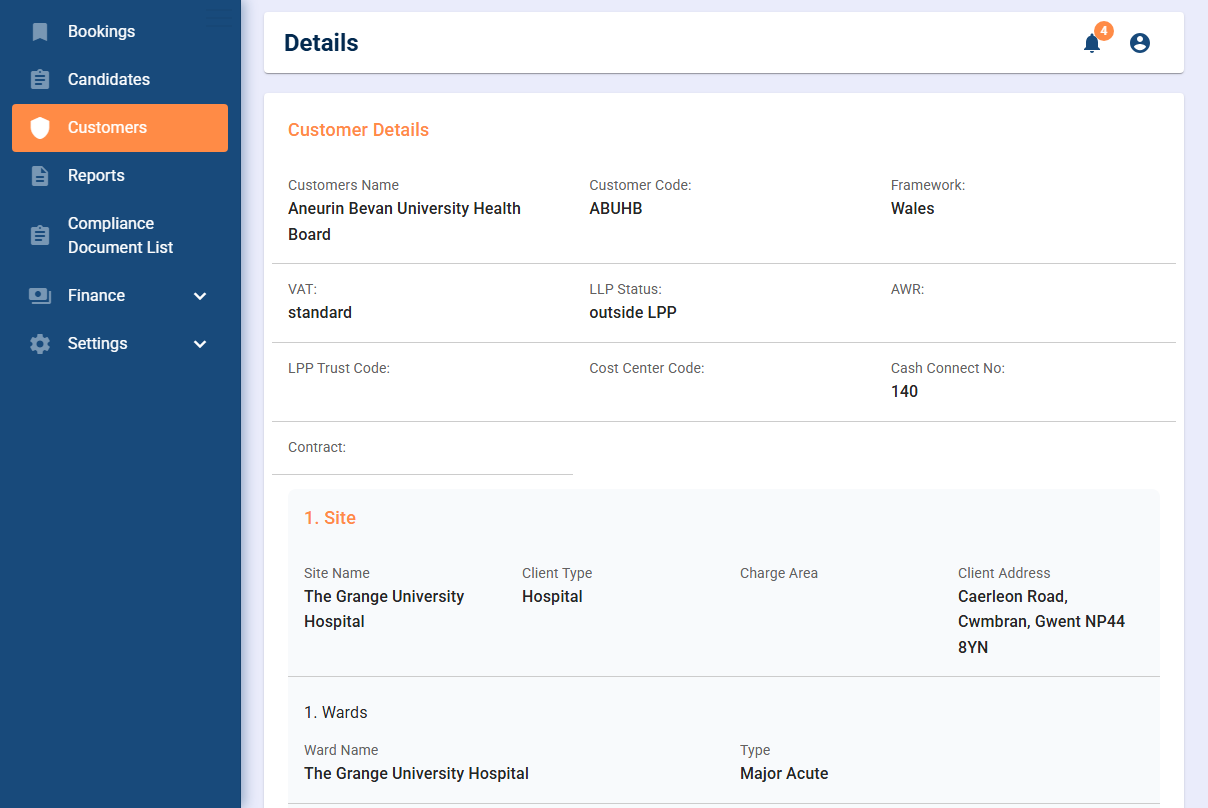The height and width of the screenshot is (808, 1208).
Task: Click the Customer Details heading
Action: click(358, 130)
